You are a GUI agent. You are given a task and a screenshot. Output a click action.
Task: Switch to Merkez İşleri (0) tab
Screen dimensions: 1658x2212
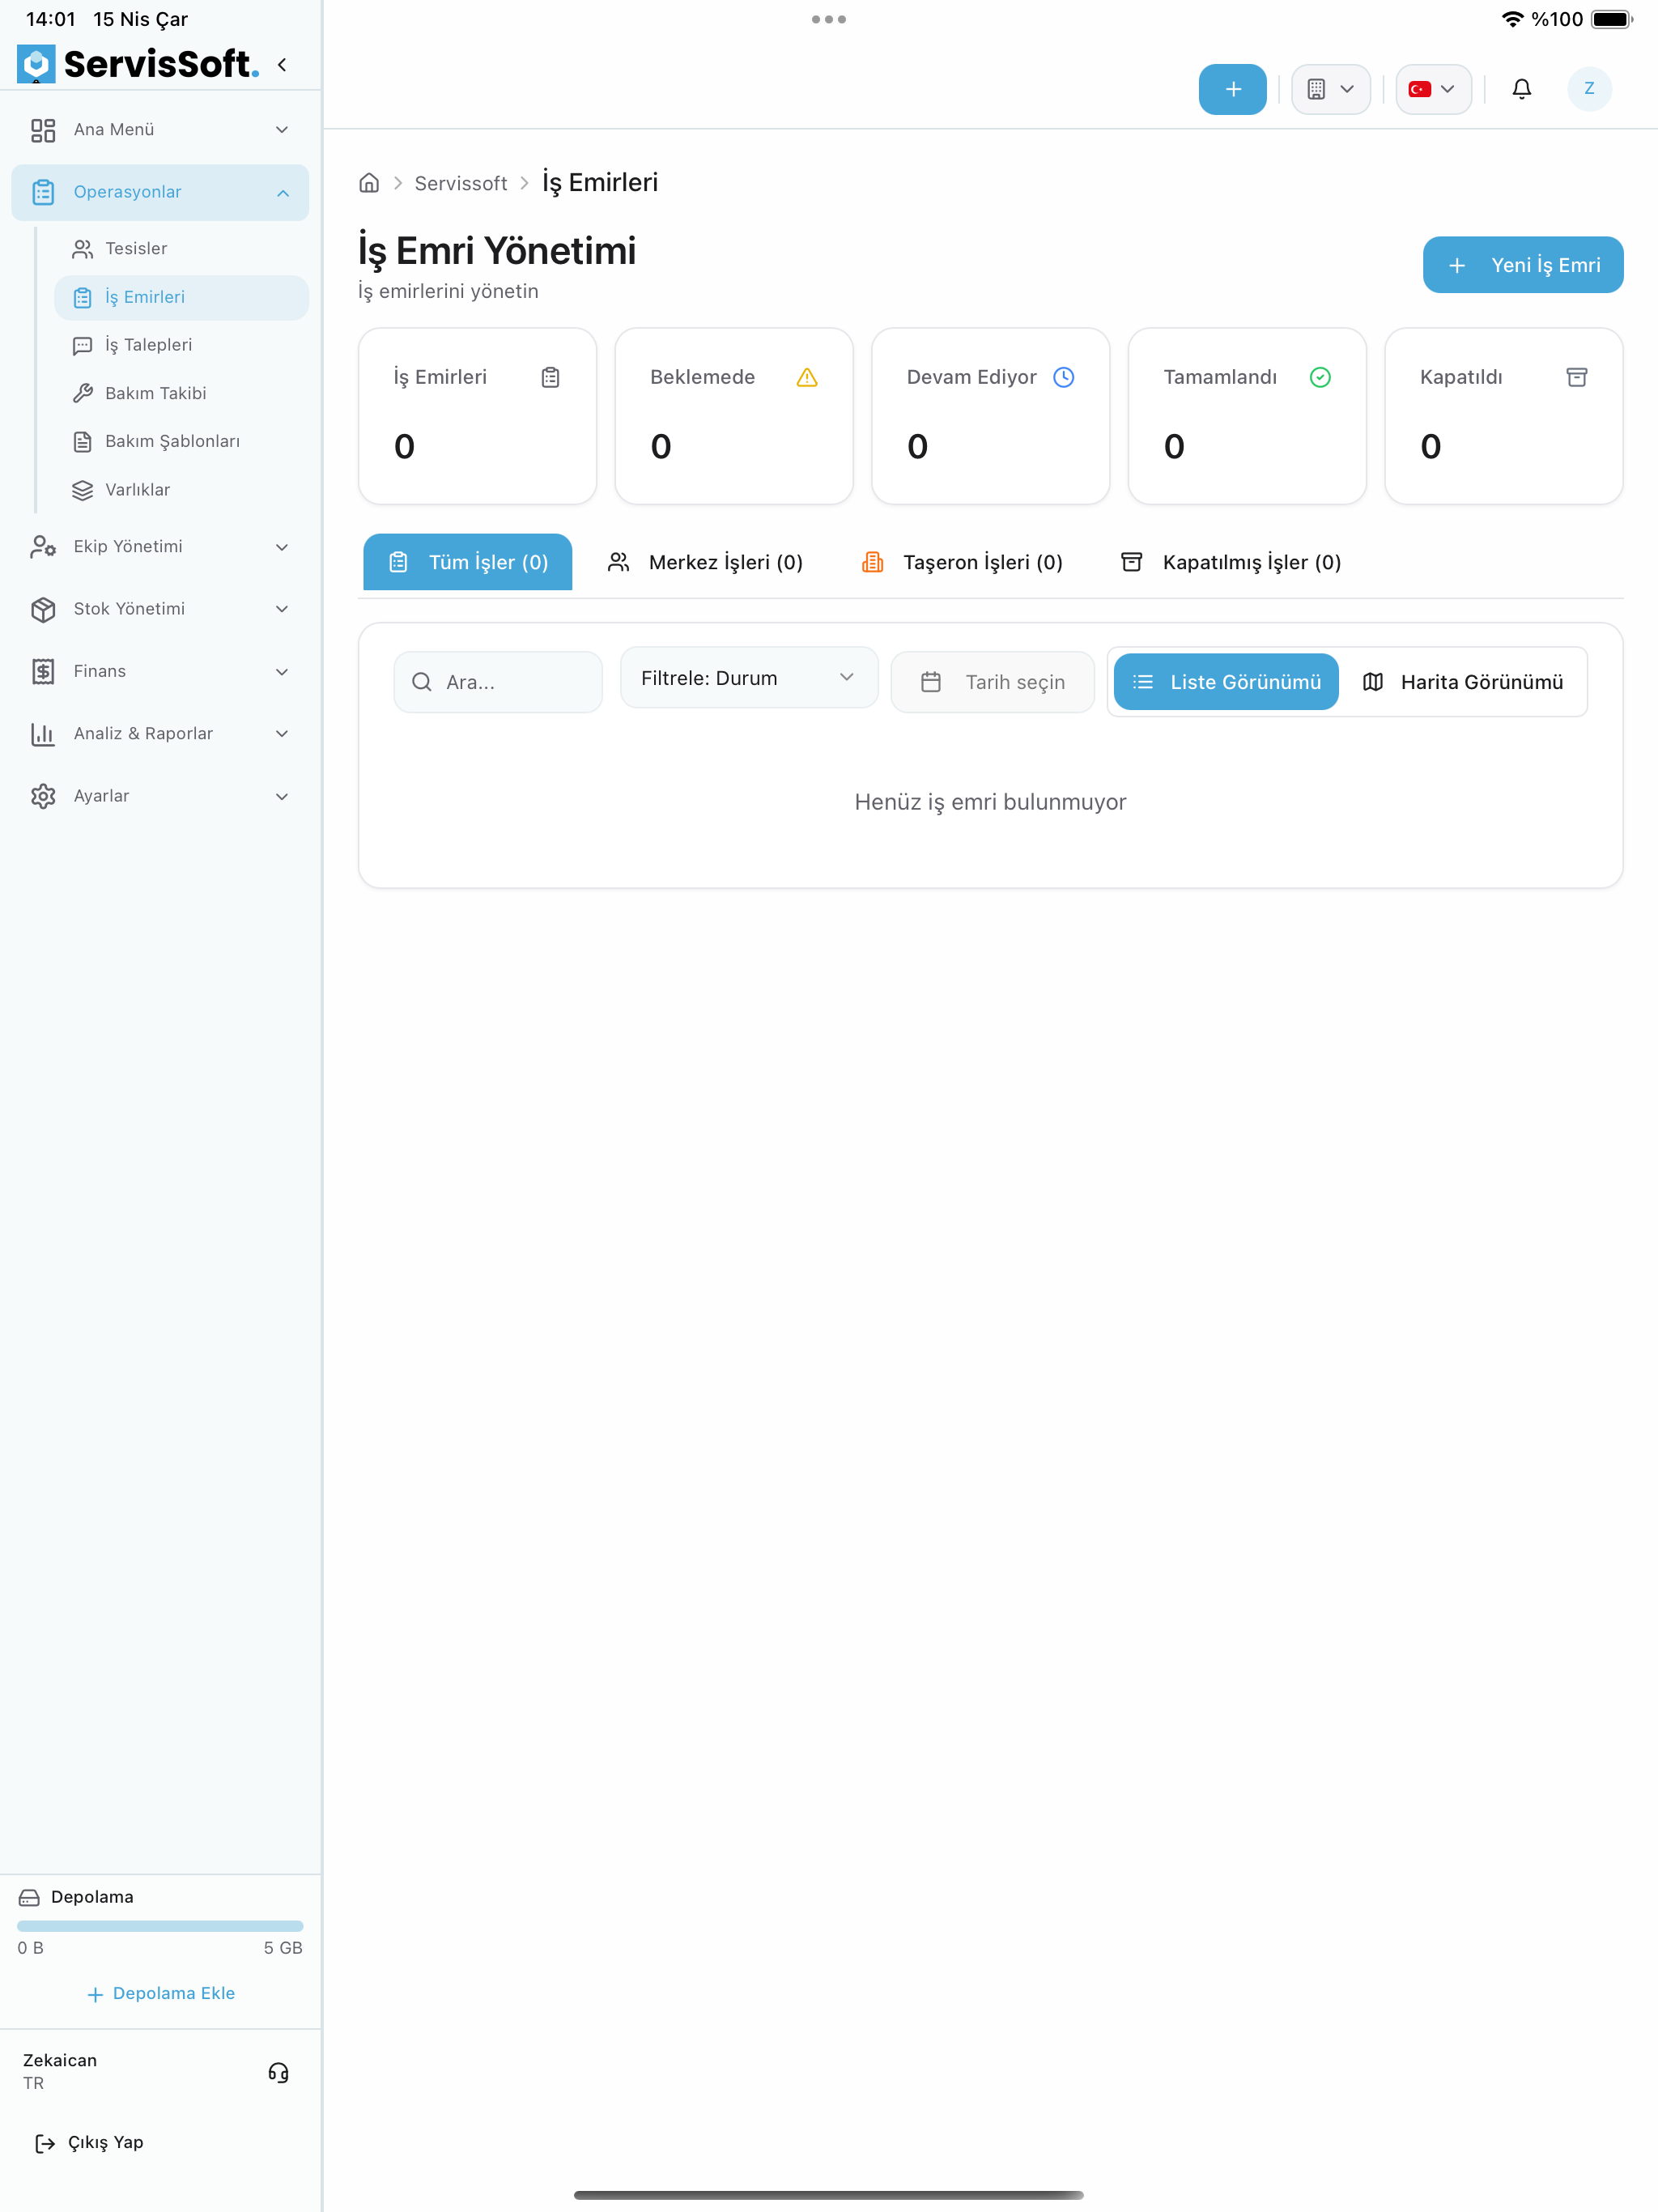[x=705, y=562]
